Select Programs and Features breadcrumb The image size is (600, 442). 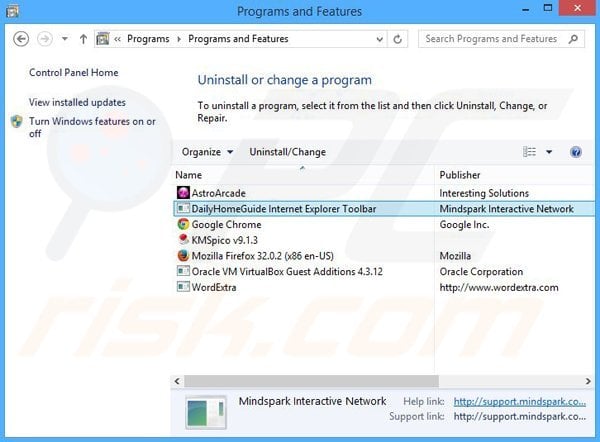[x=238, y=39]
